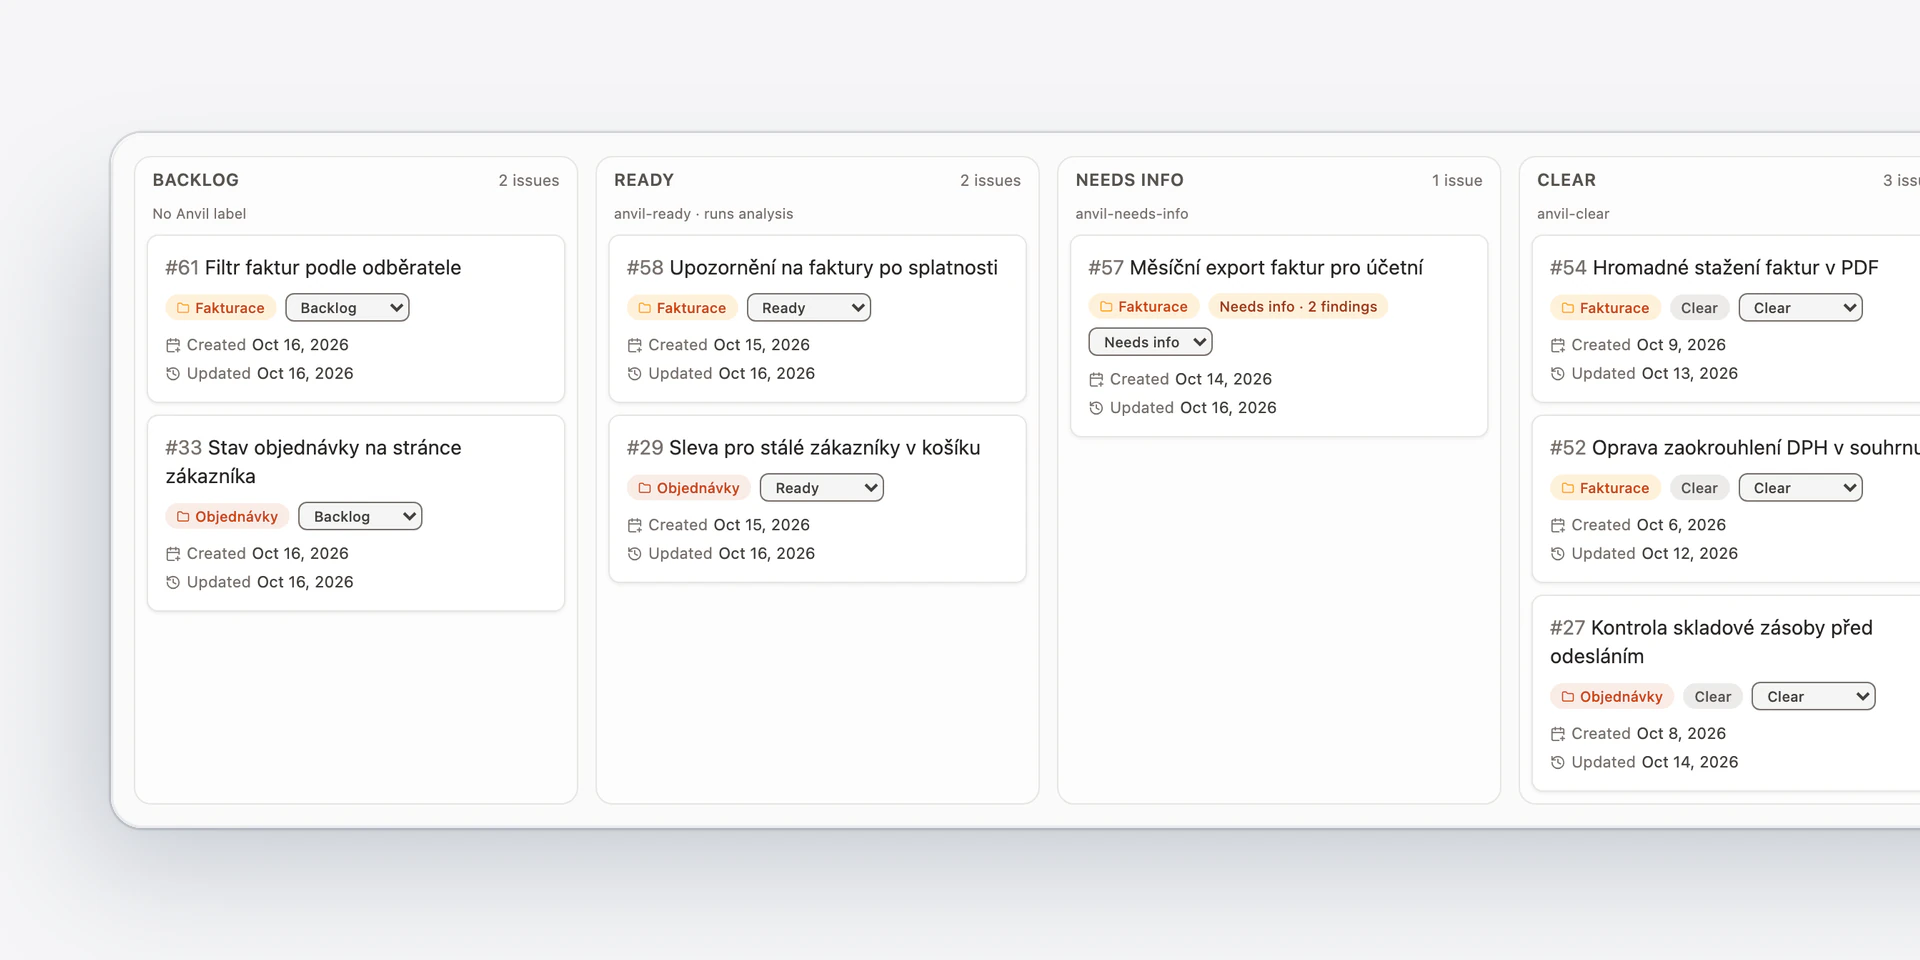Click 'anvil-ready · runs analysis' subtitle

(703, 214)
